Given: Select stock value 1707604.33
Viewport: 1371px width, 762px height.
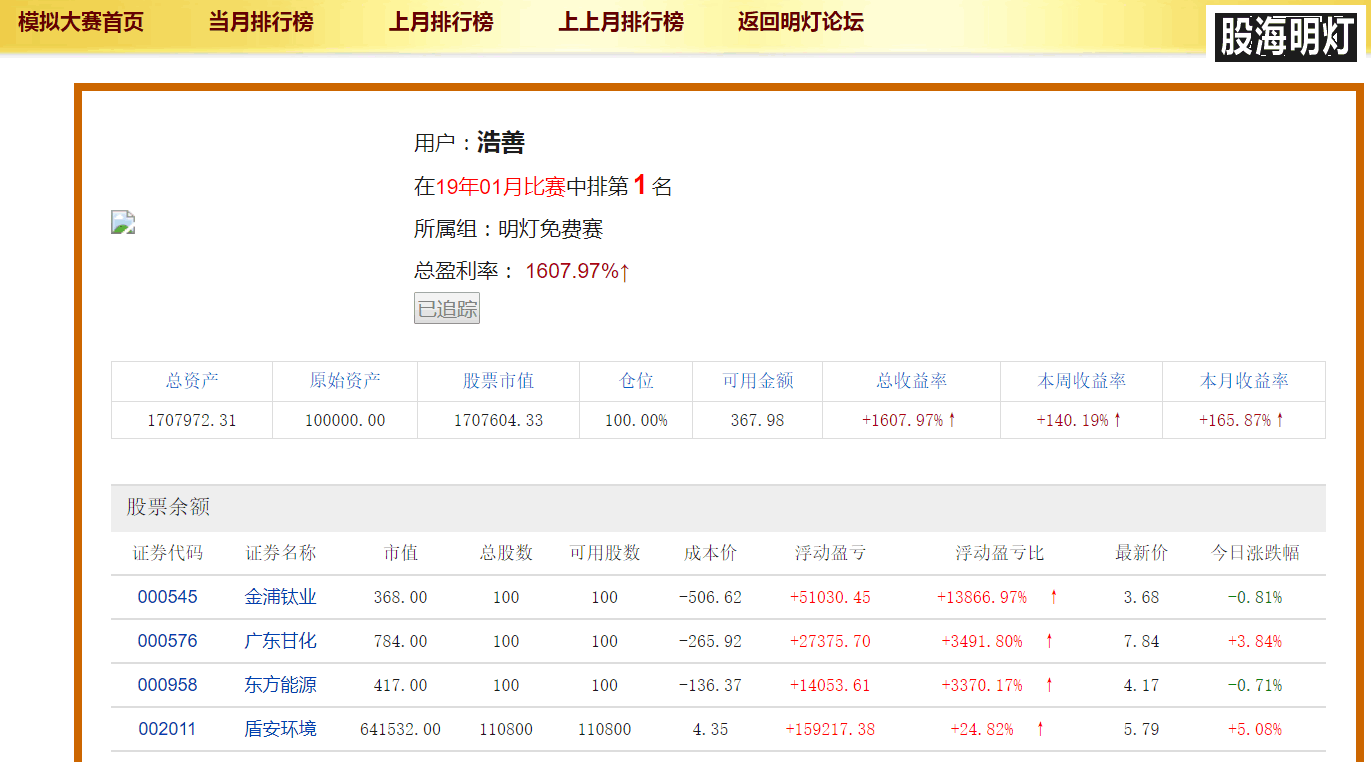Looking at the screenshot, I should pyautogui.click(x=498, y=420).
